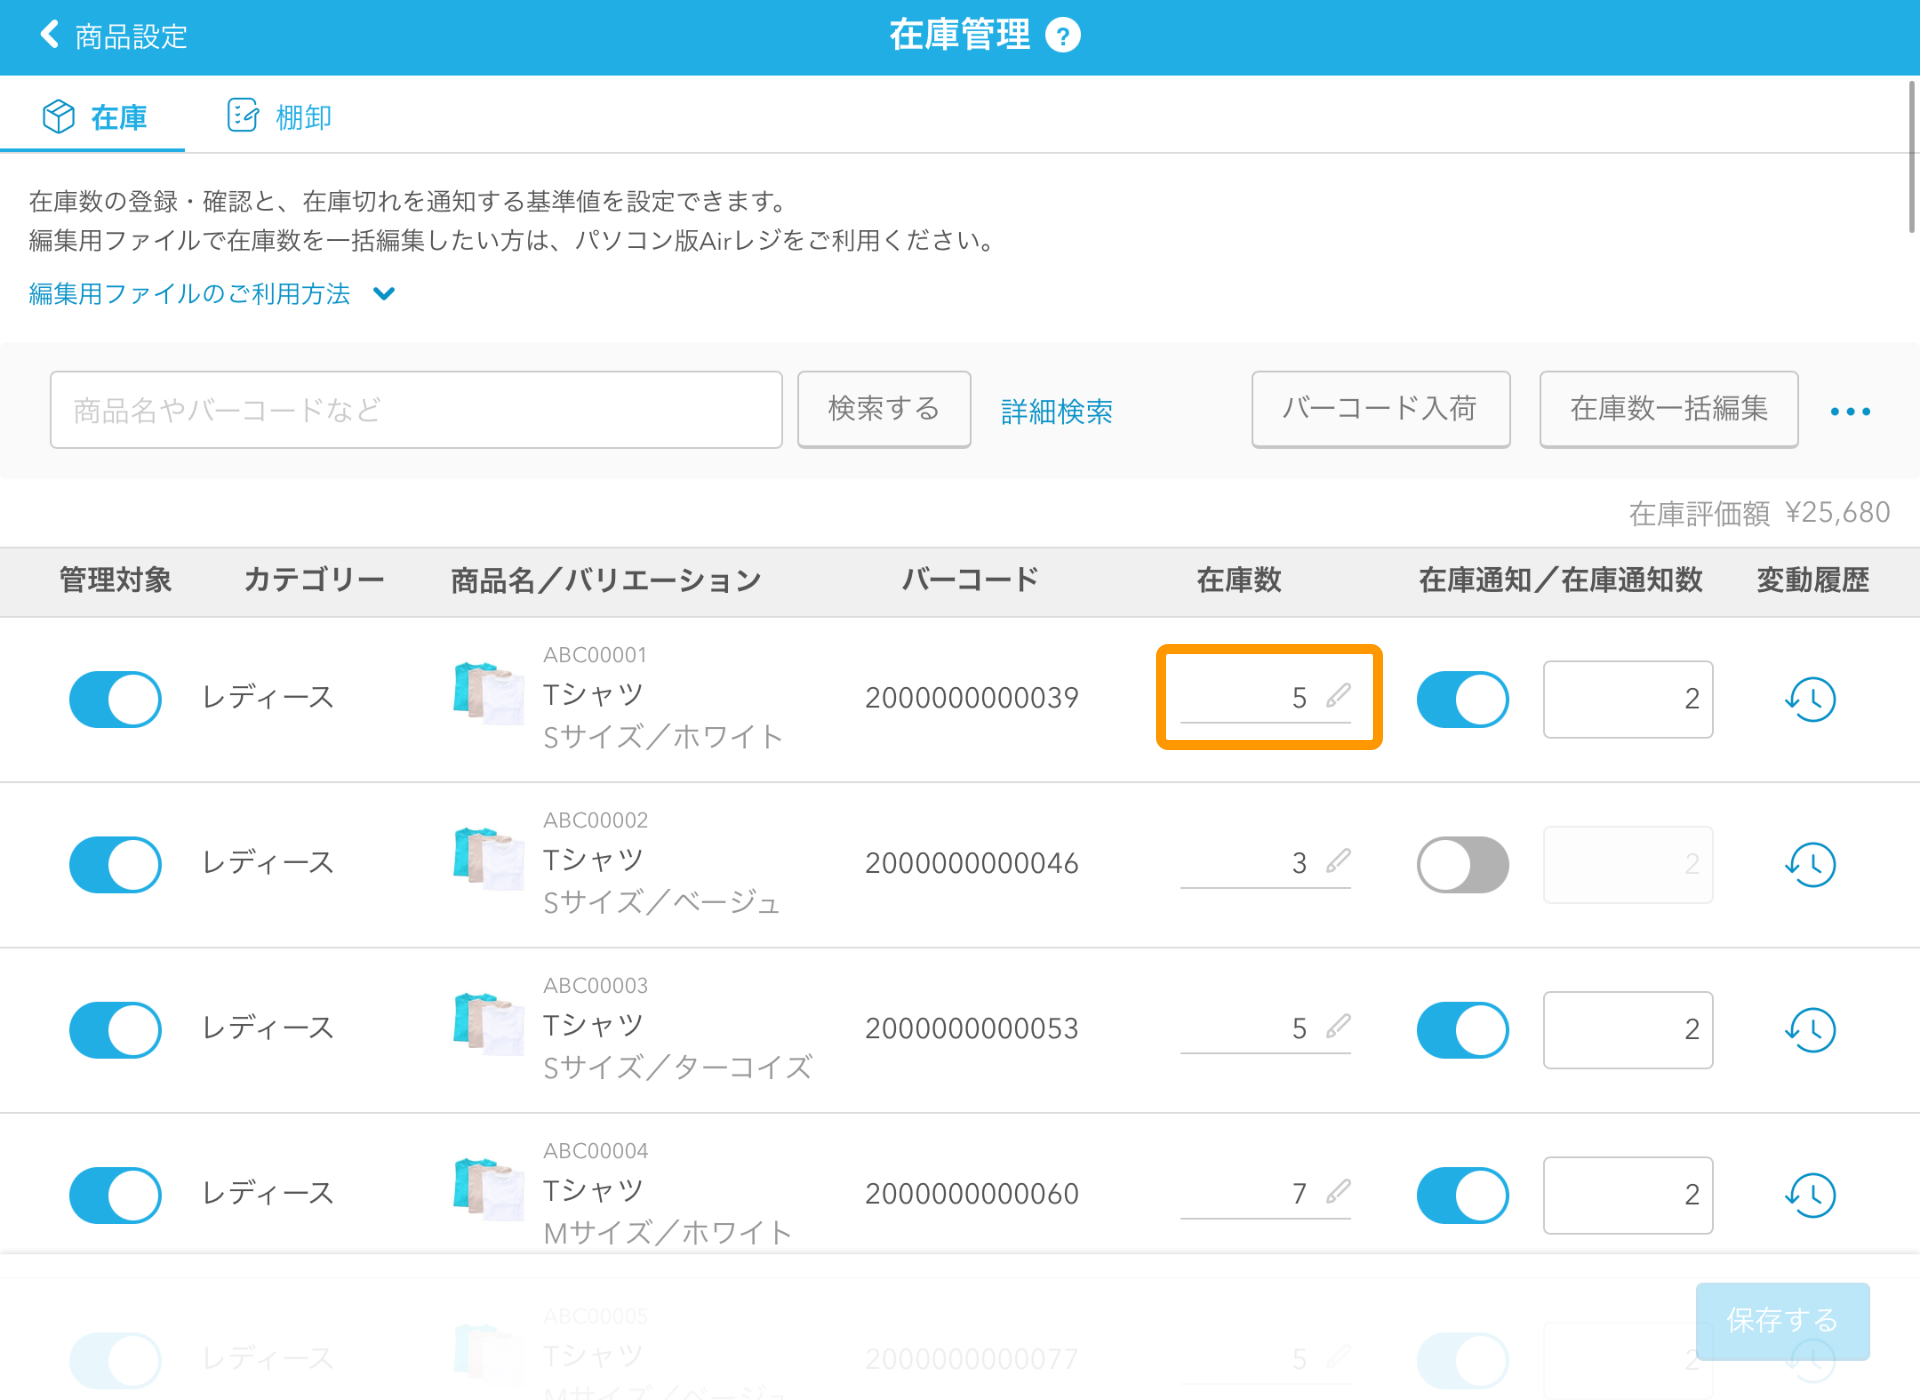1920x1400 pixels.
Task: Open the three-dots more options menu
Action: point(1850,411)
